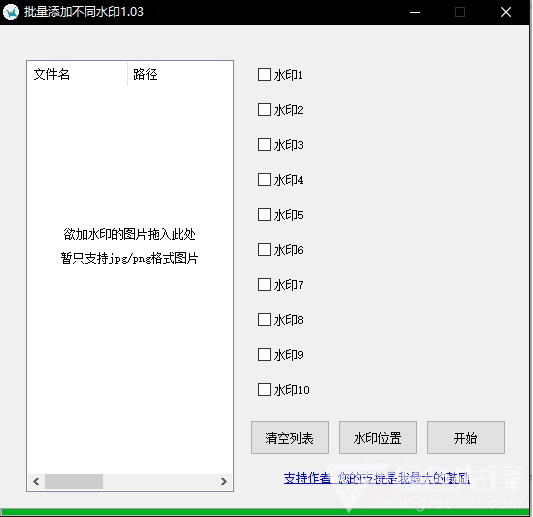The width and height of the screenshot is (533, 517).
Task: Click the left arrow of list scrollbar
Action: [36, 482]
